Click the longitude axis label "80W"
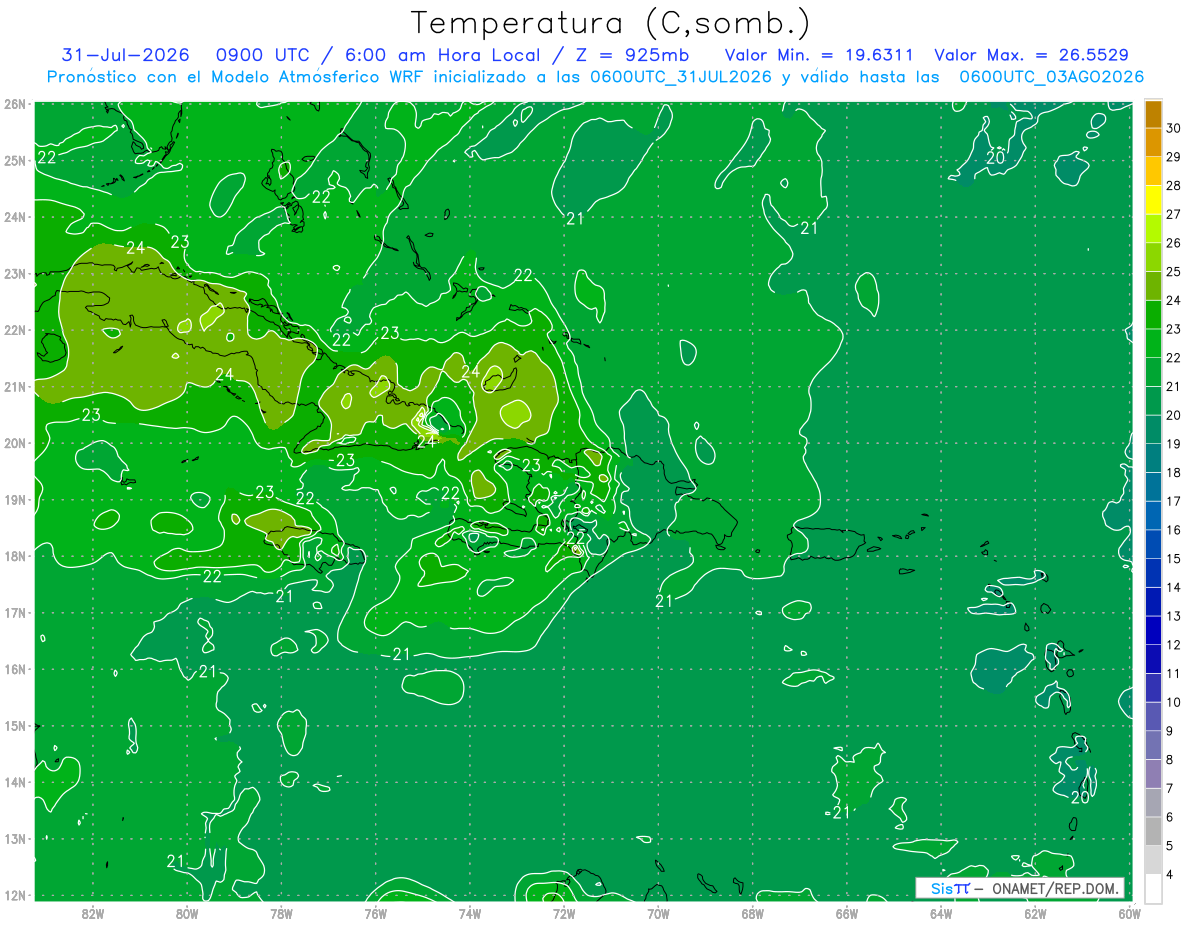This screenshot has width=1200, height=927. [x=186, y=913]
